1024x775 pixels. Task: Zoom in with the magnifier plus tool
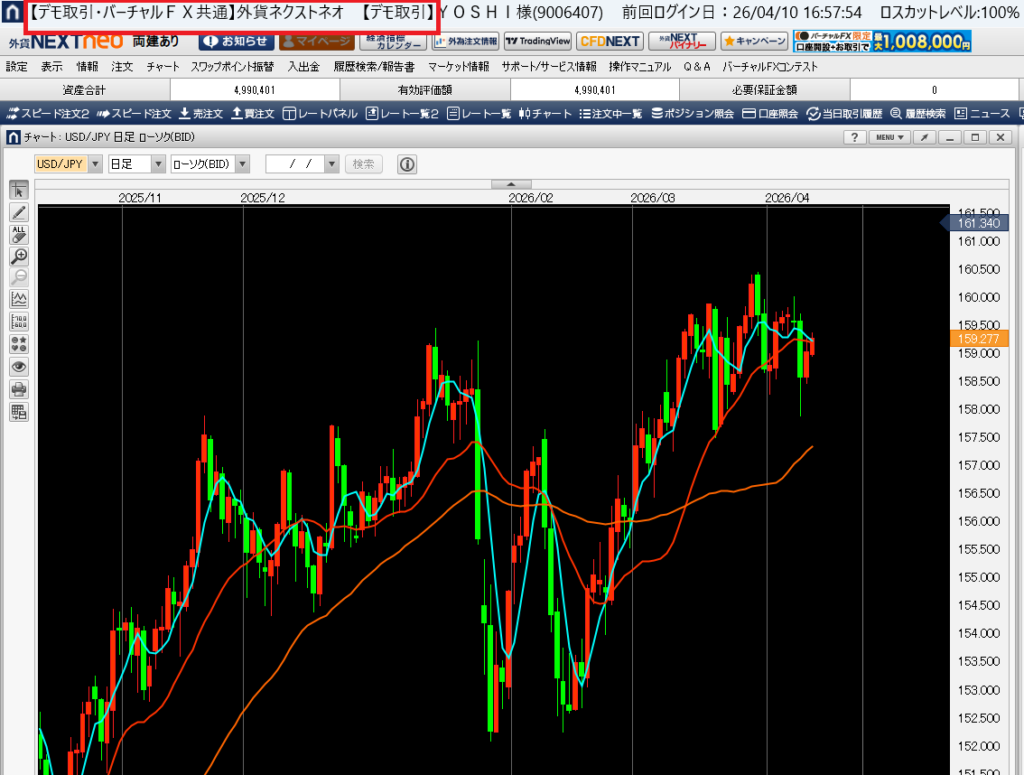[x=19, y=256]
